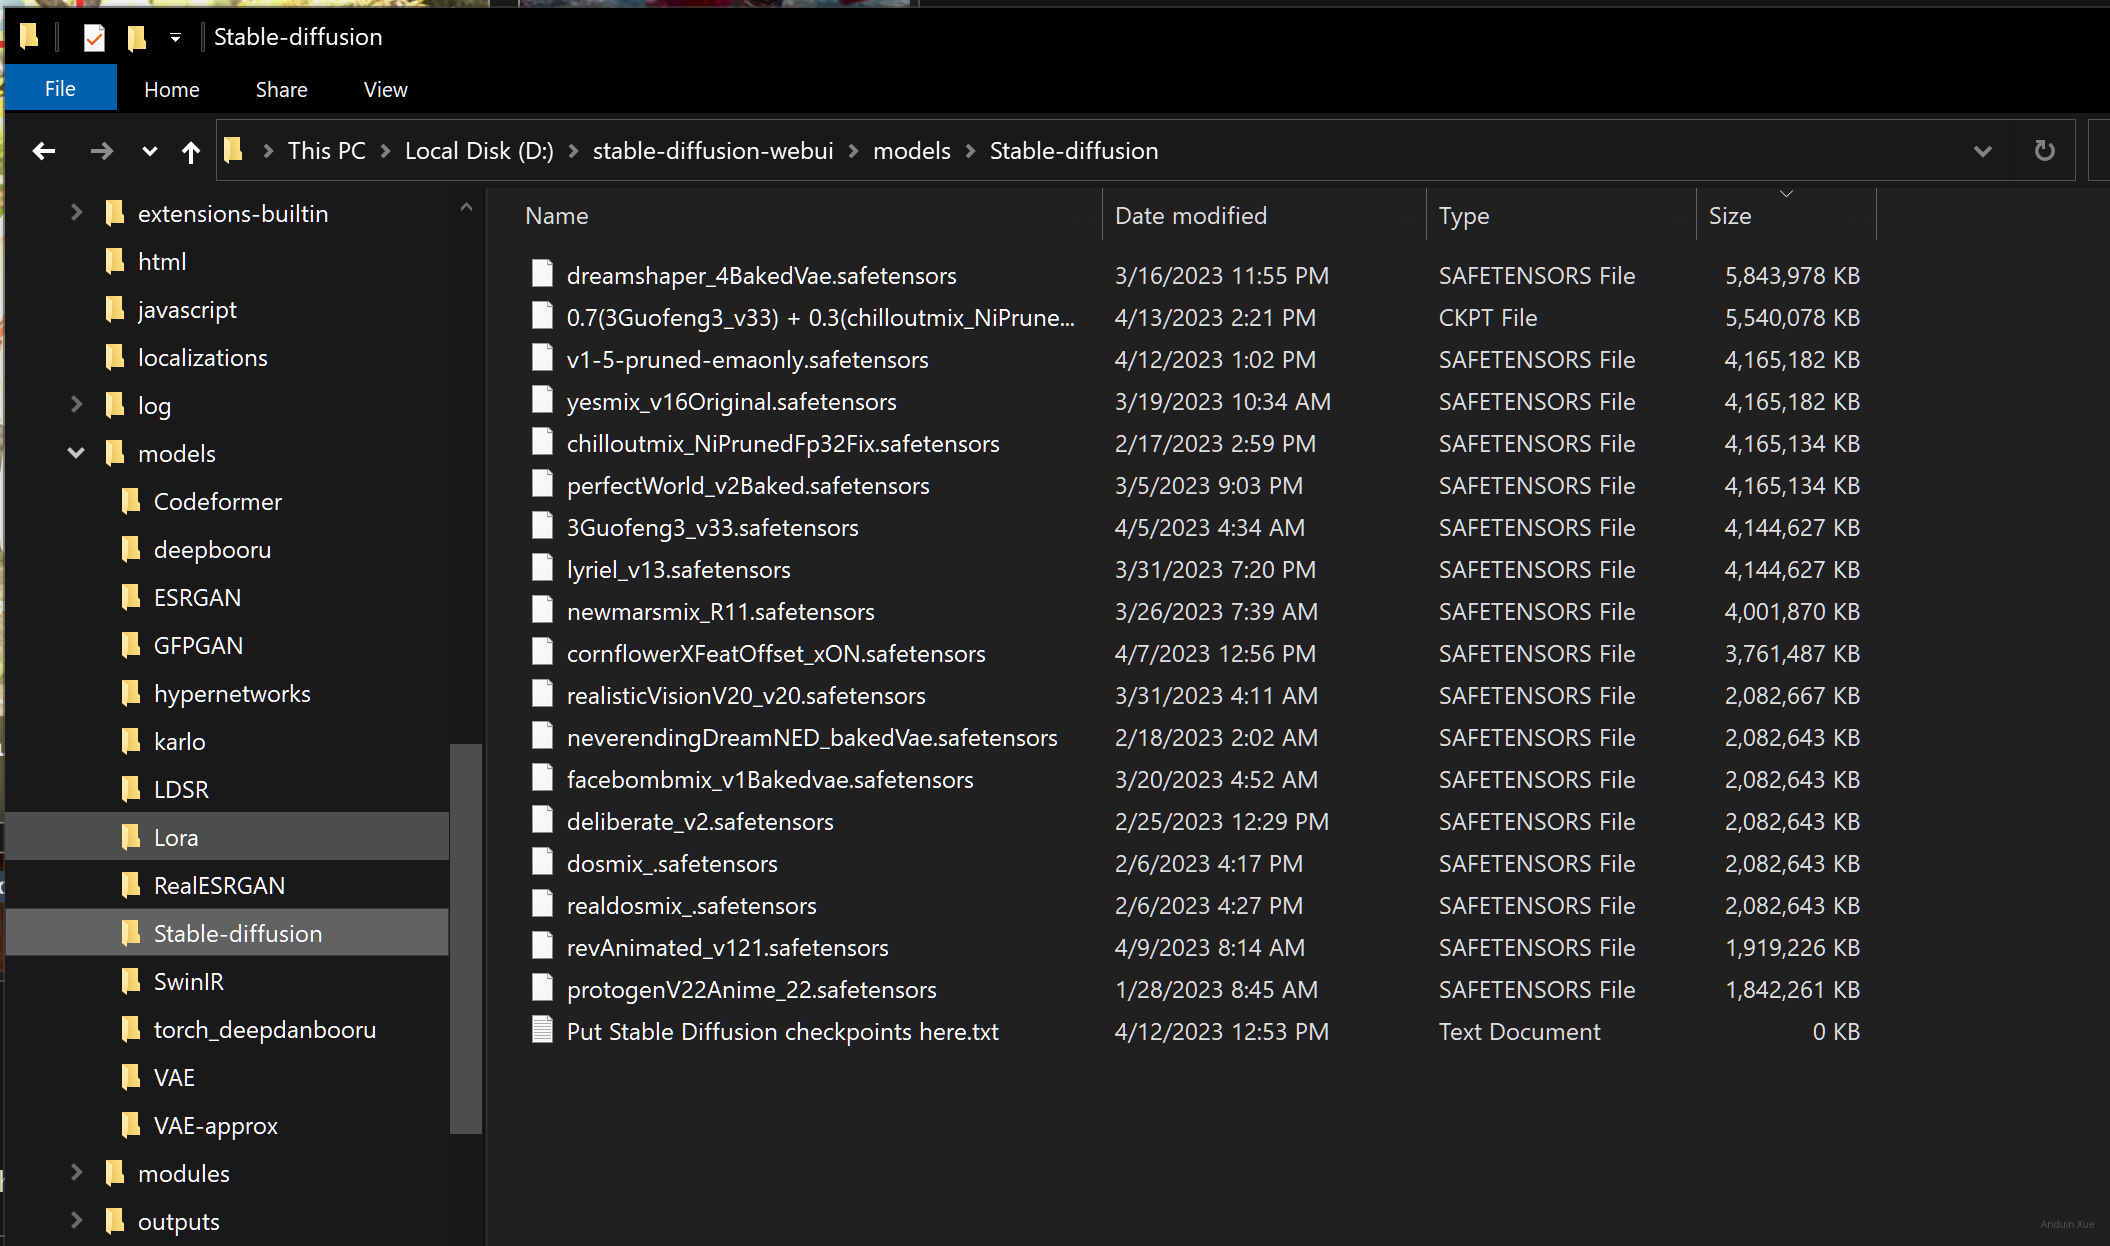Click the Refresh button in address bar
This screenshot has width=2110, height=1246.
[x=2044, y=151]
